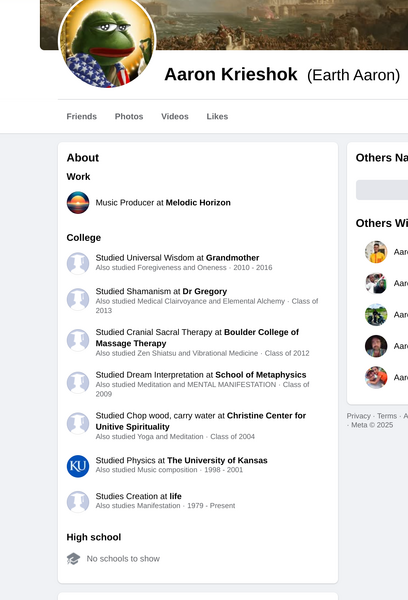Switch to the Photos tab
The width and height of the screenshot is (408, 600).
129,116
